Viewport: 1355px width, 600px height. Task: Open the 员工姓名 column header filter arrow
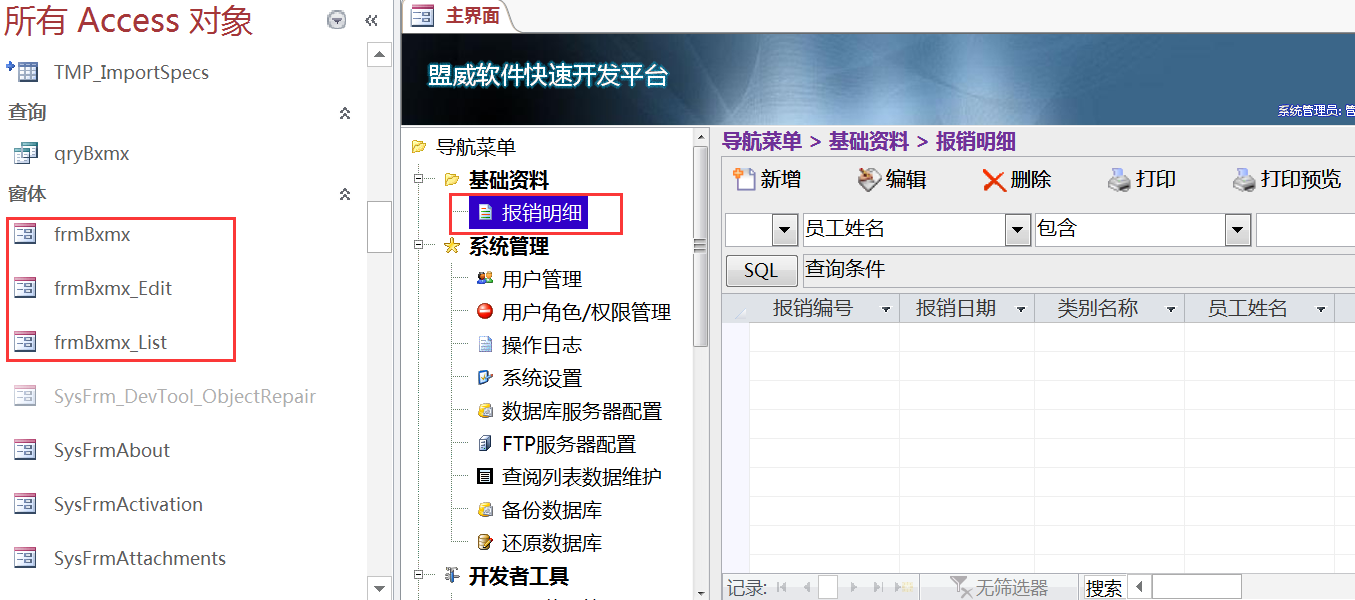coord(1321,310)
